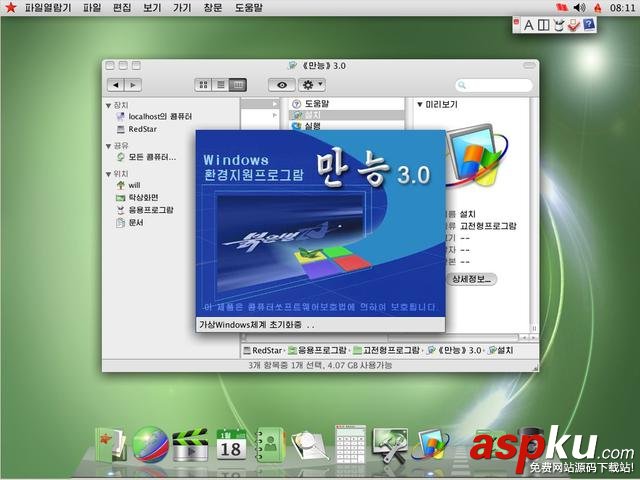Click the eye quick look button
640x480 pixels.
point(282,85)
